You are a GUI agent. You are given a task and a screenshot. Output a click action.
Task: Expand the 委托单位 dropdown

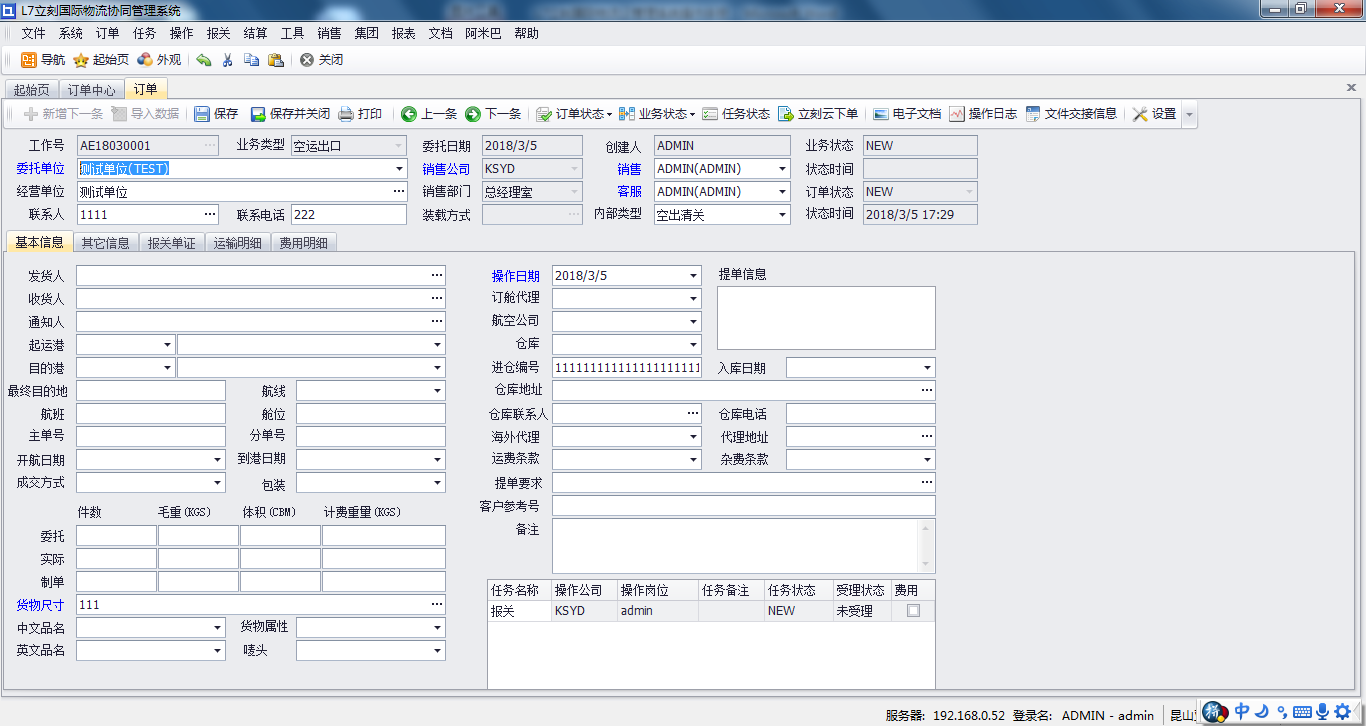[400, 169]
